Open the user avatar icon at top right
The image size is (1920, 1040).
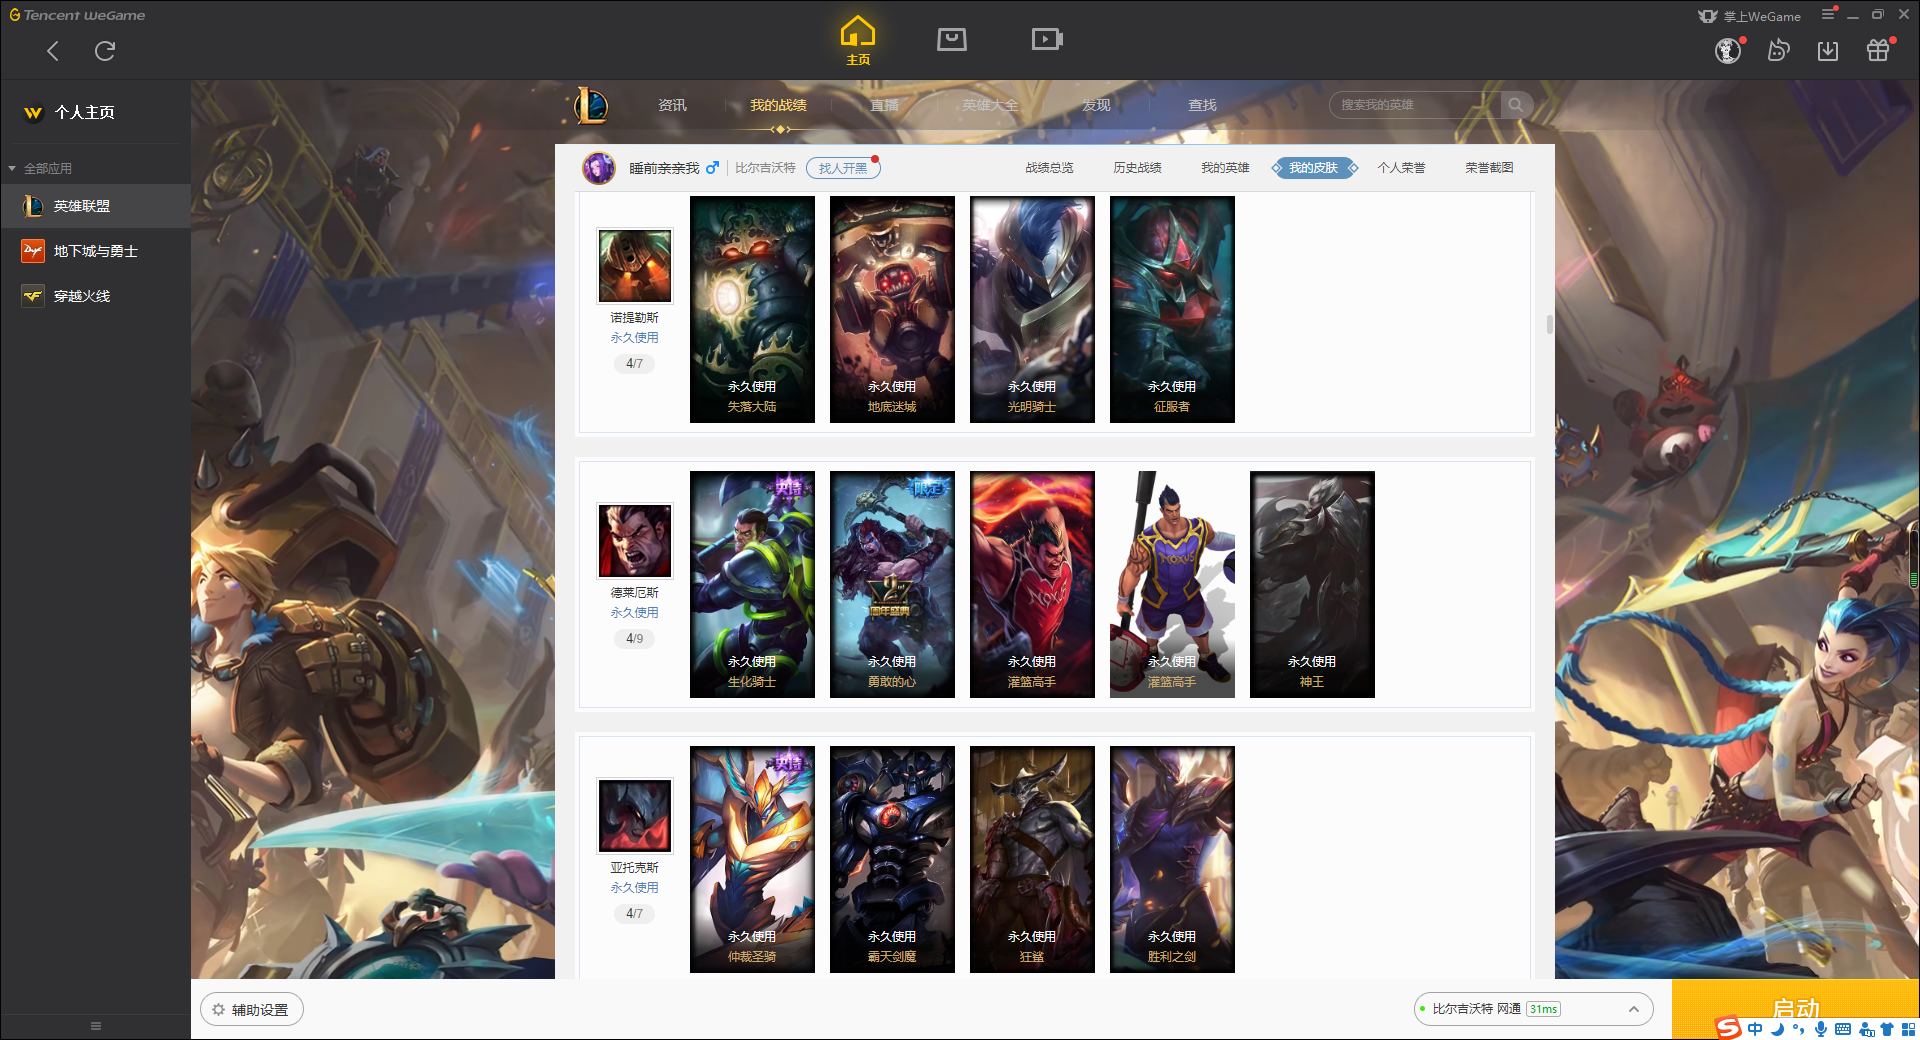pos(1728,50)
